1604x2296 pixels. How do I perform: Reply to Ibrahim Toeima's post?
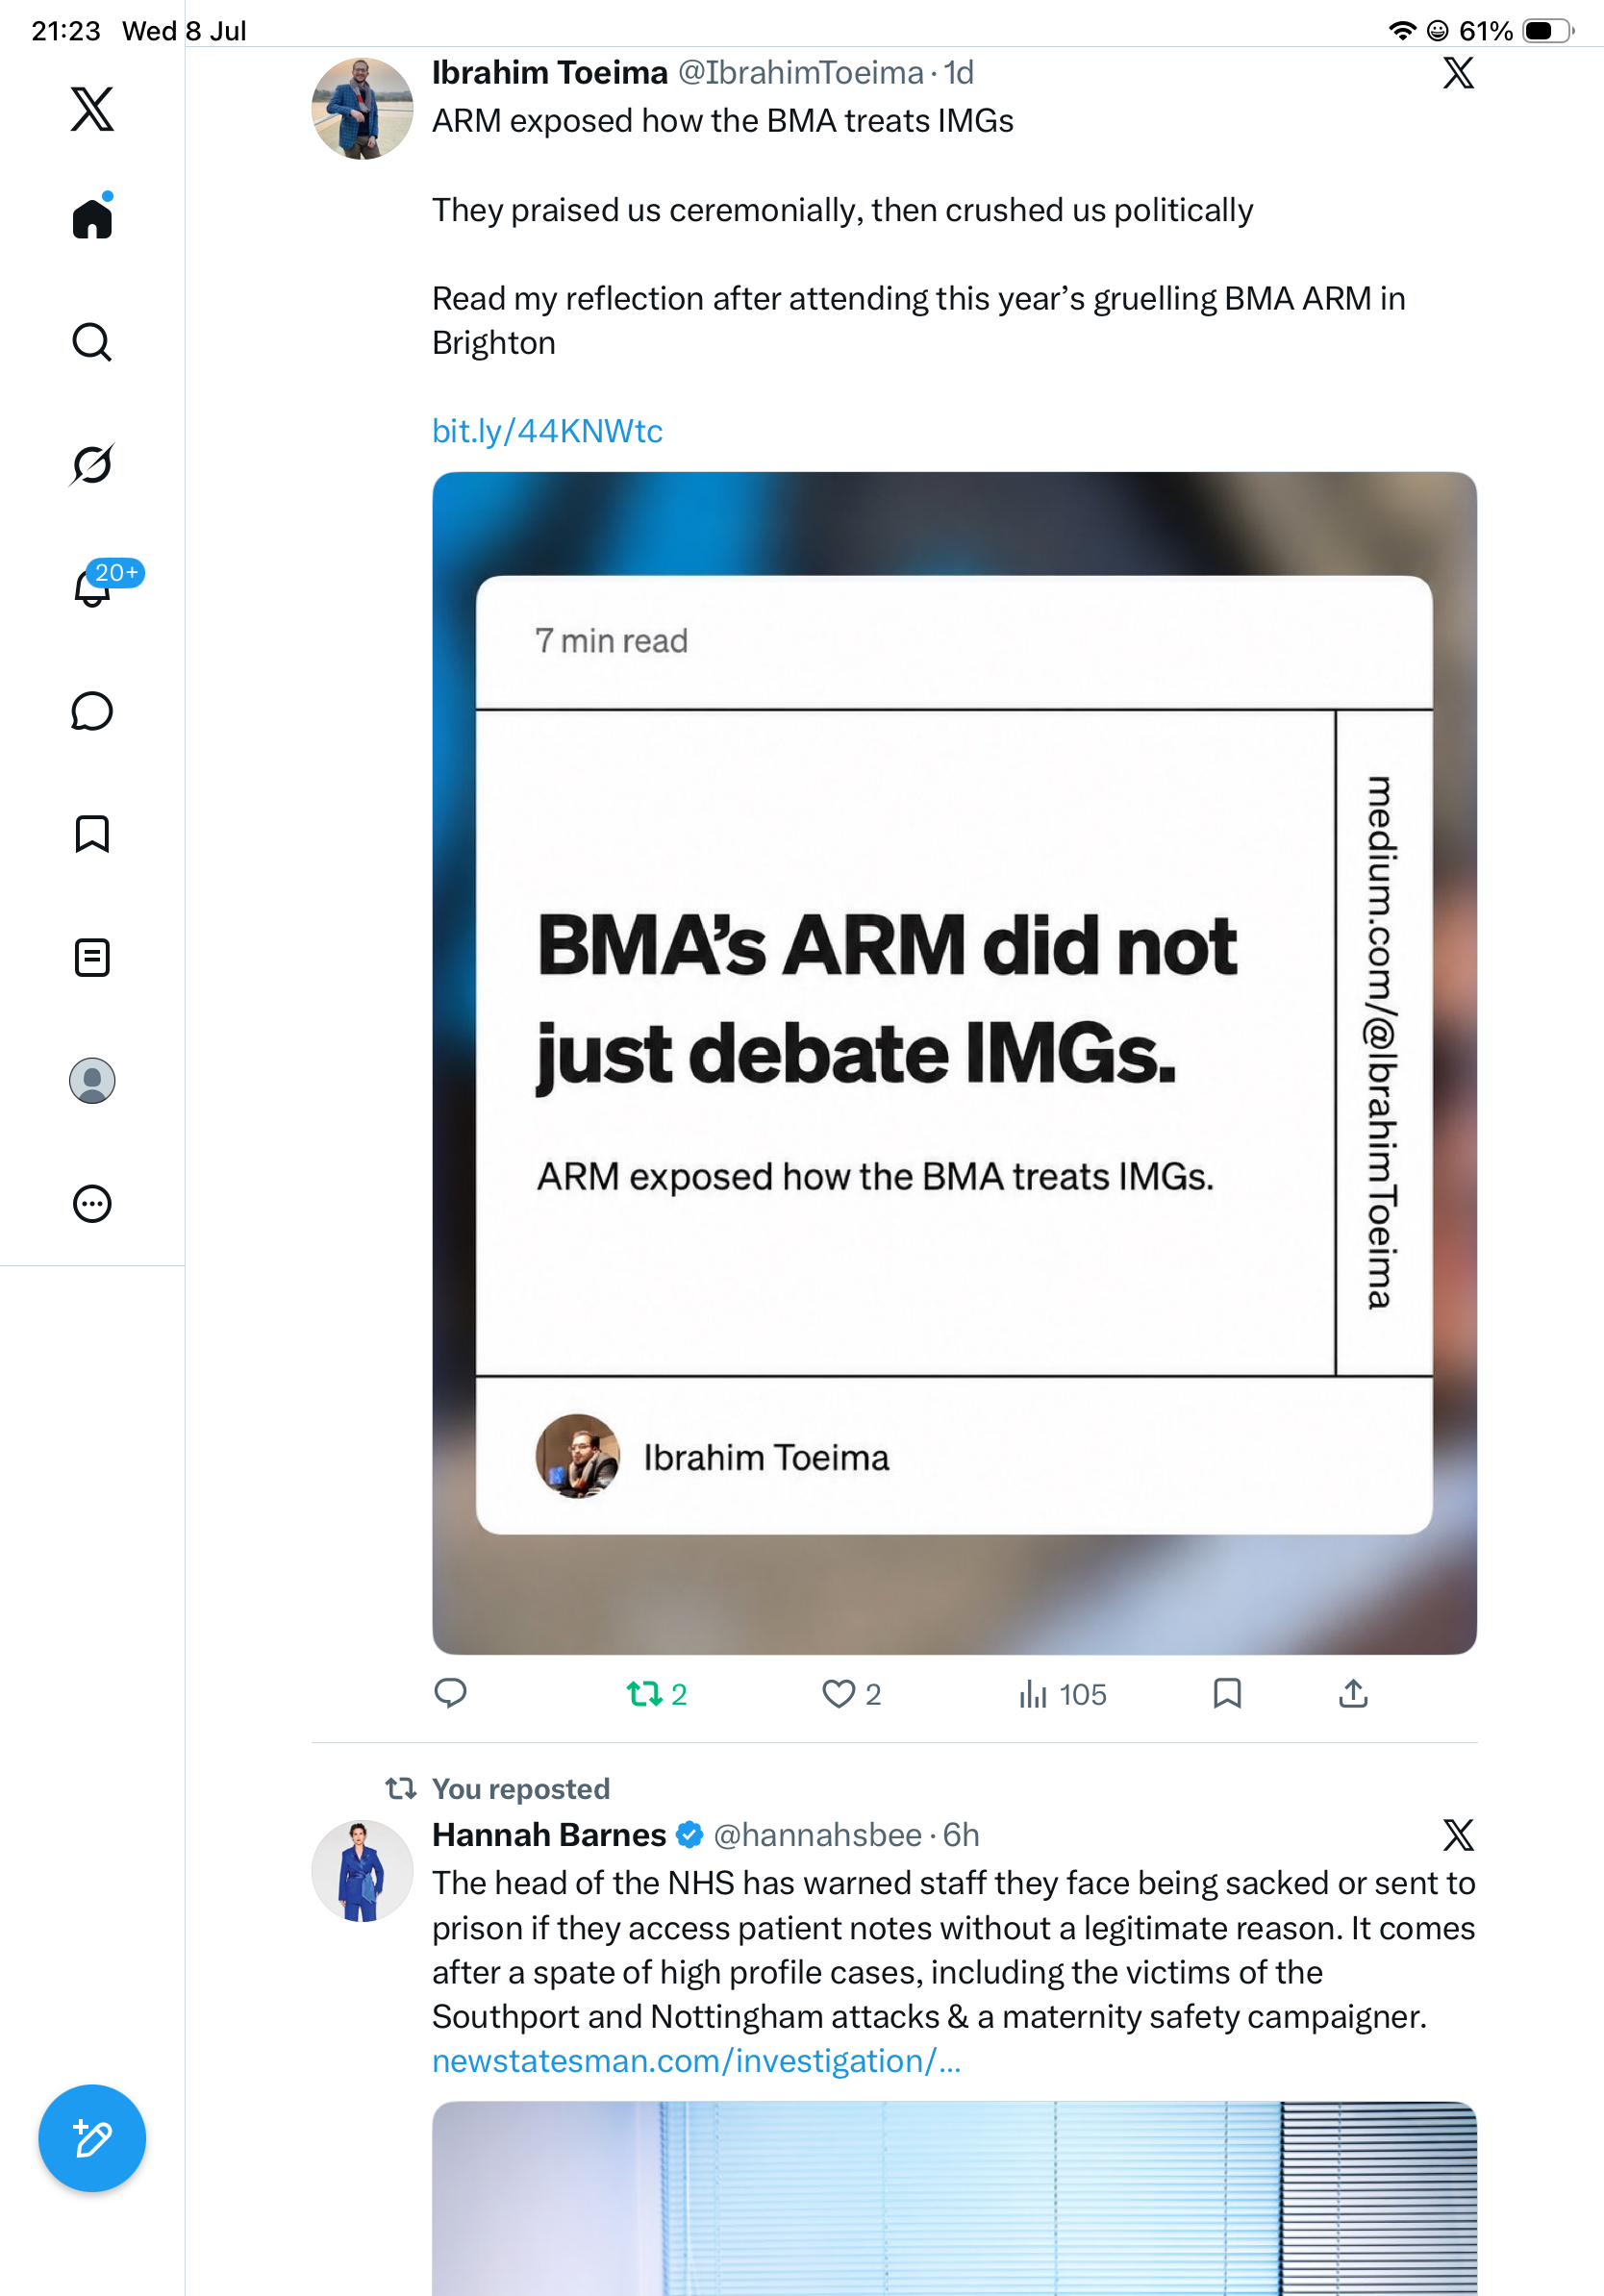450,1693
